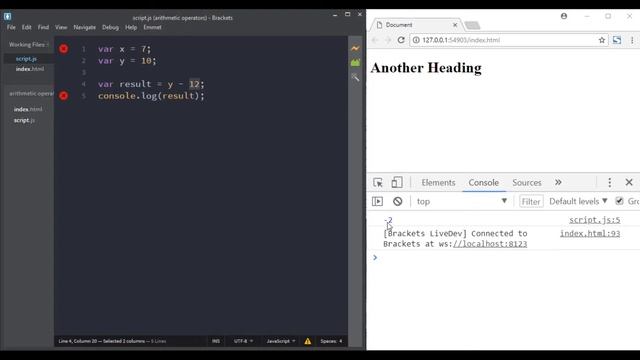This screenshot has width=640, height=360.
Task: Close the DevTools panel
Action: pyautogui.click(x=629, y=182)
